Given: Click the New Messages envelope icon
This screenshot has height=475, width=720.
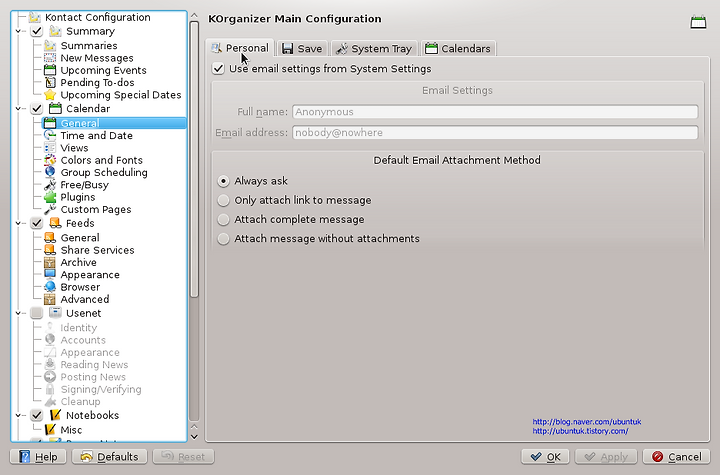Looking at the screenshot, I should tap(50, 58).
